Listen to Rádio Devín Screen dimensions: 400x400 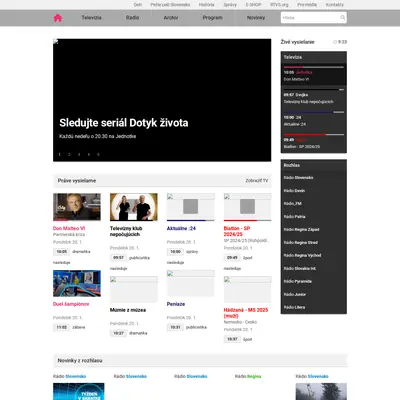[294, 191]
